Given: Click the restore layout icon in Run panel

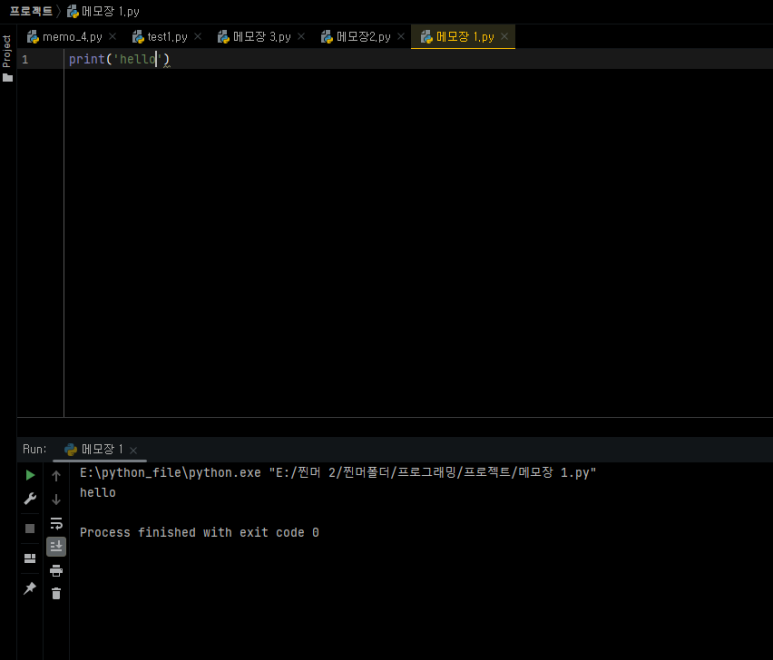Looking at the screenshot, I should (x=30, y=558).
